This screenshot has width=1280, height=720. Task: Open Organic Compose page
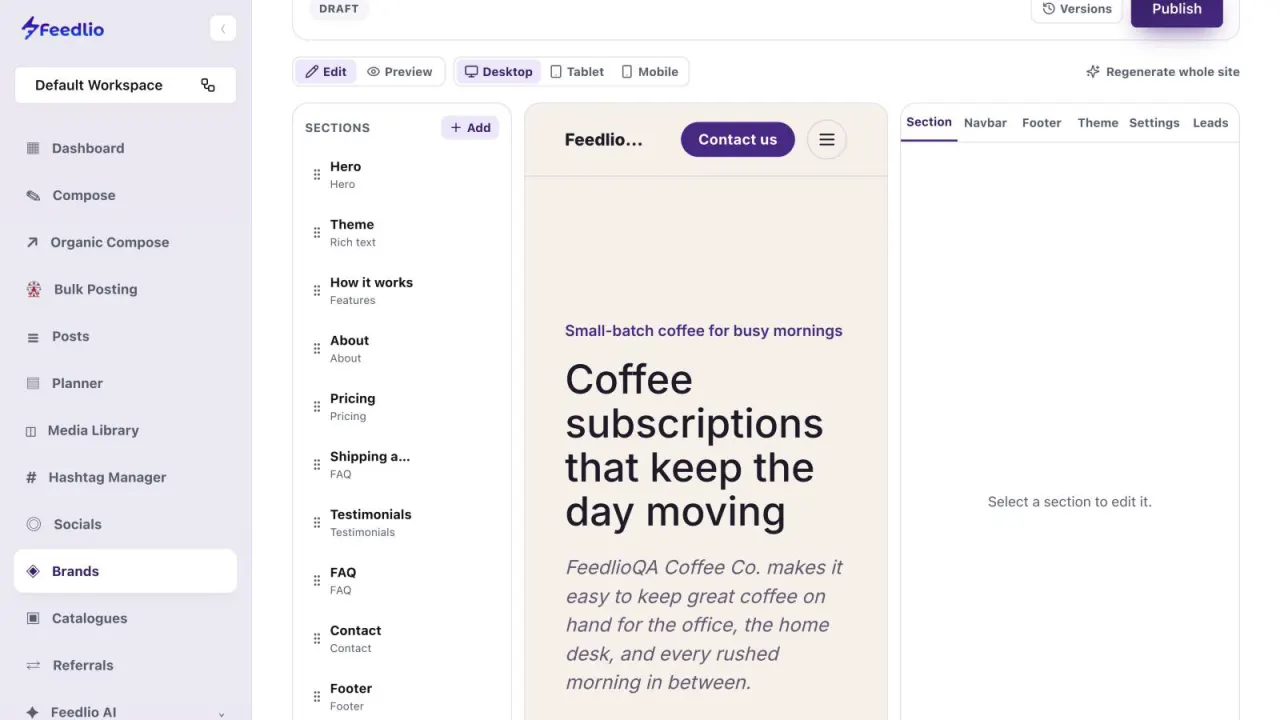pyautogui.click(x=125, y=242)
